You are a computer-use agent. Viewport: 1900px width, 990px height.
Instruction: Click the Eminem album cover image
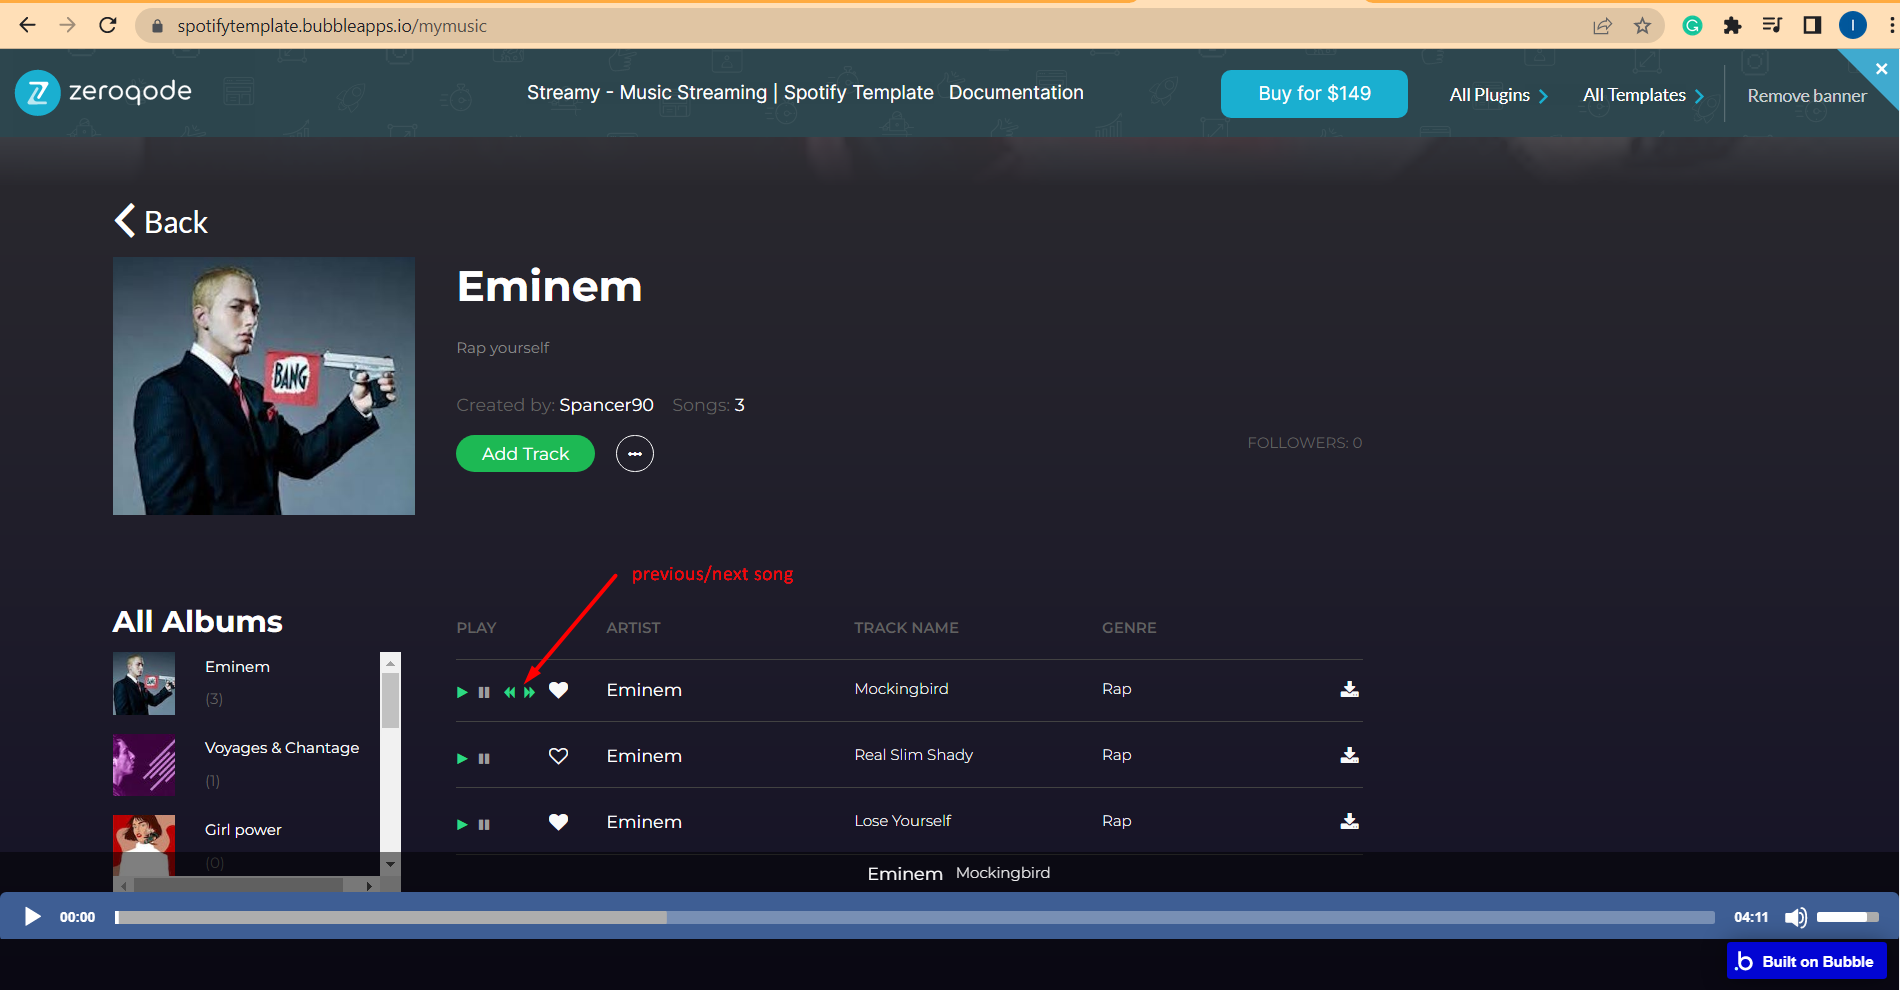pos(264,386)
